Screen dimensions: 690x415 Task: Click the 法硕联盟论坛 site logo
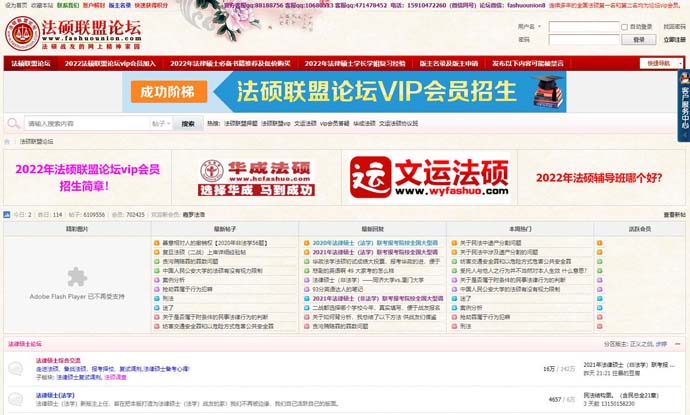tap(73, 33)
